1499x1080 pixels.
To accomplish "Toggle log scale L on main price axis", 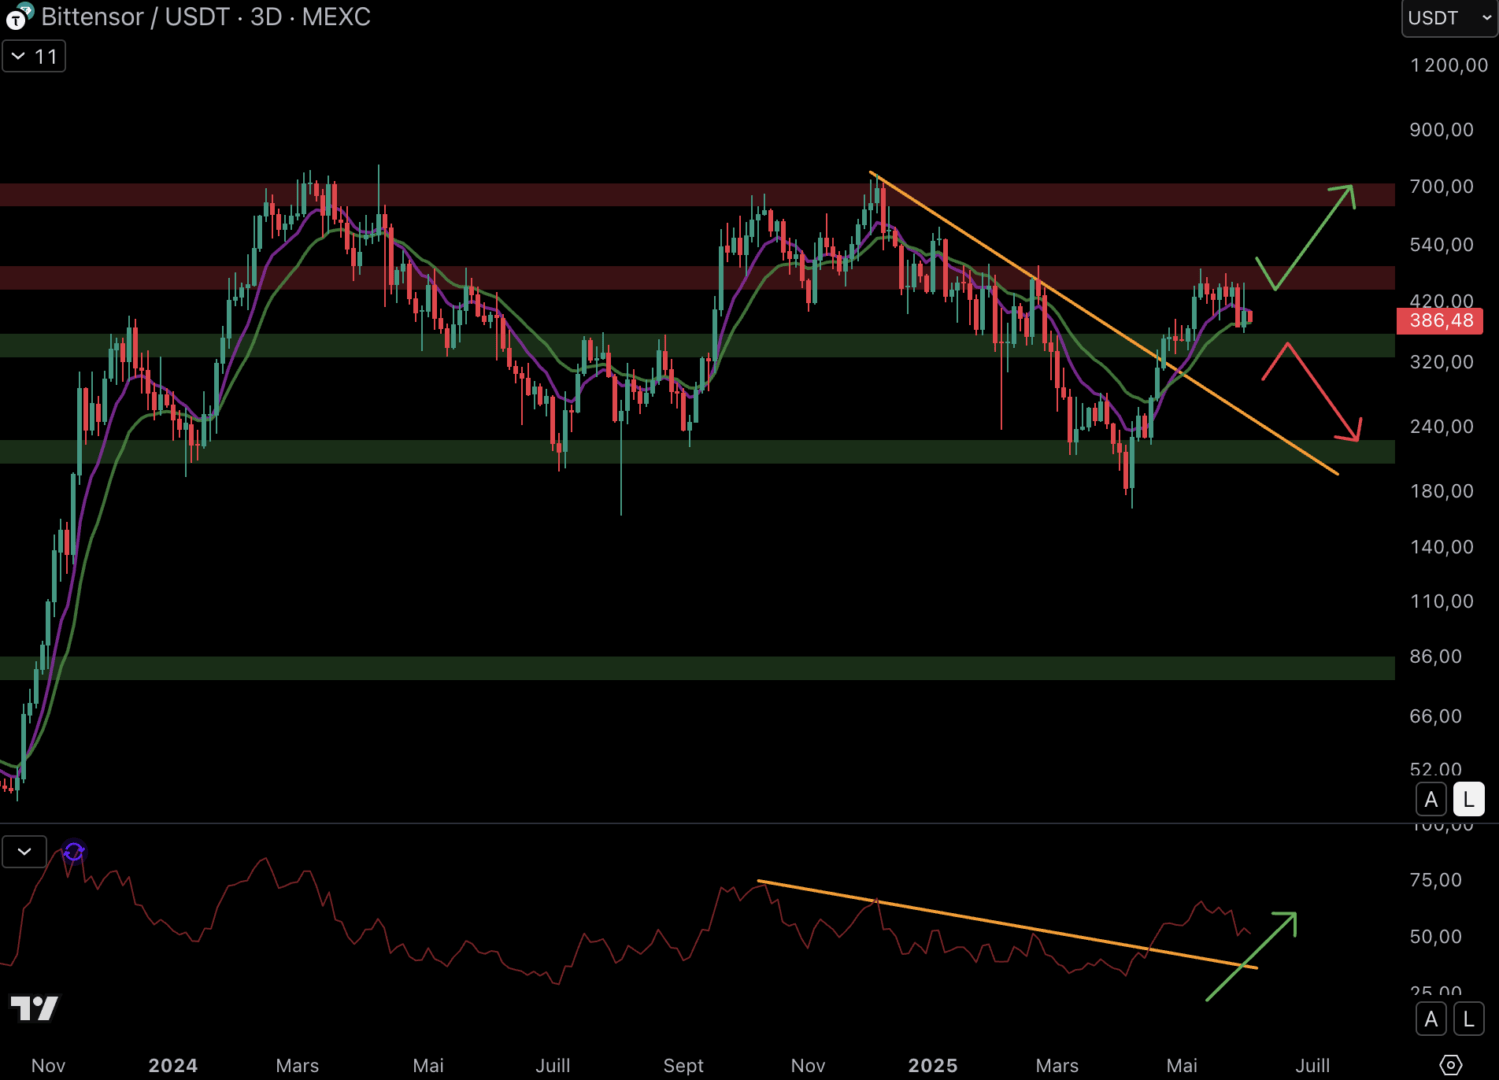I will [x=1468, y=799].
